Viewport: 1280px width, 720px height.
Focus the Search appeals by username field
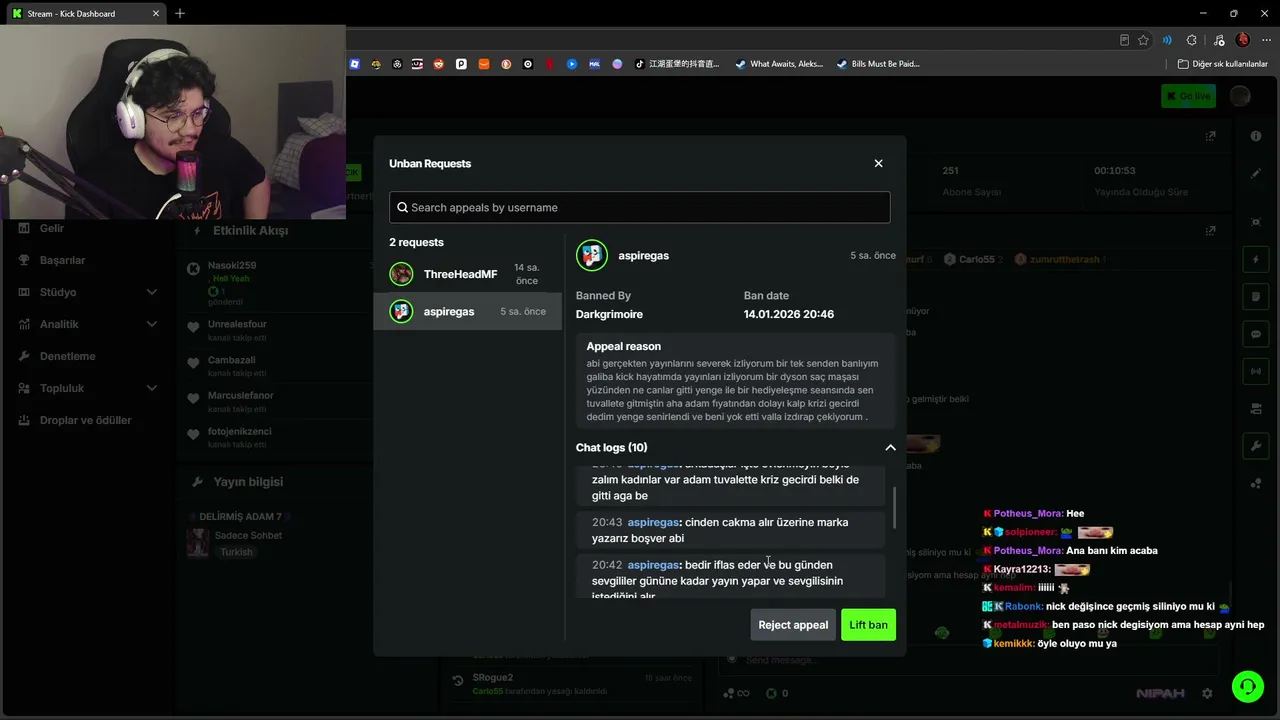click(x=640, y=207)
